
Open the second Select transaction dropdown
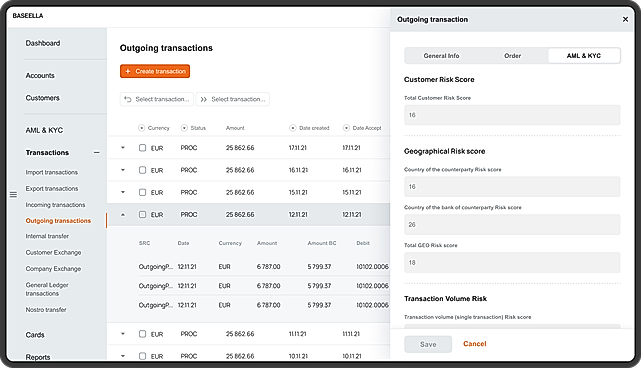(x=233, y=99)
